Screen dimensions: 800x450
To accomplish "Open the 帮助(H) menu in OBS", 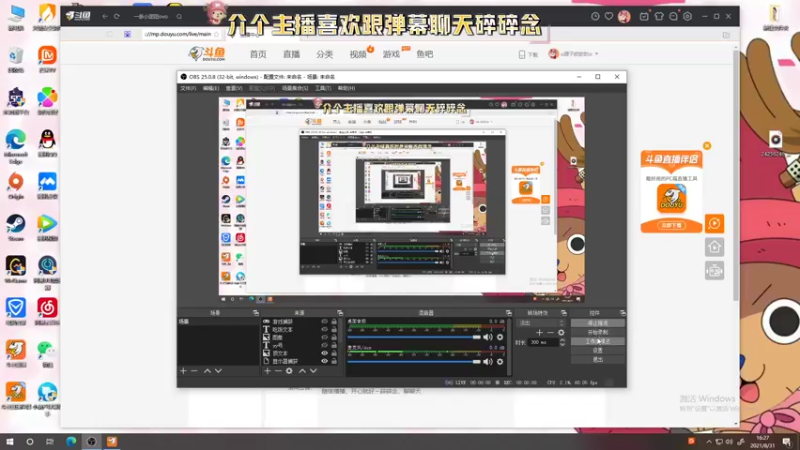I will [x=346, y=88].
